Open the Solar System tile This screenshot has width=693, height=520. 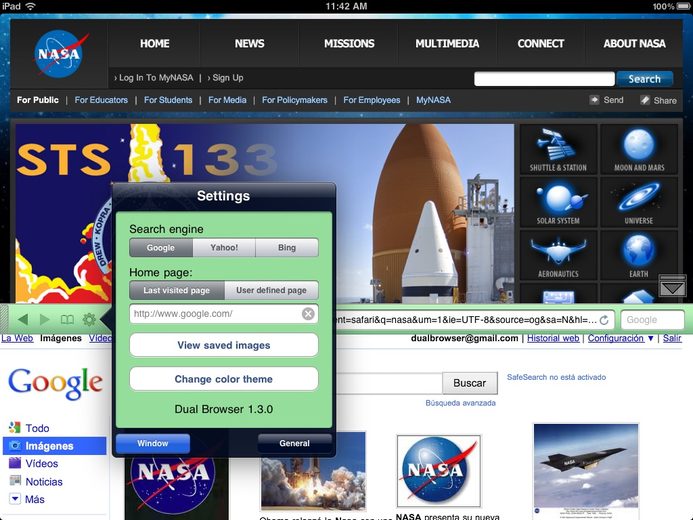click(x=558, y=202)
